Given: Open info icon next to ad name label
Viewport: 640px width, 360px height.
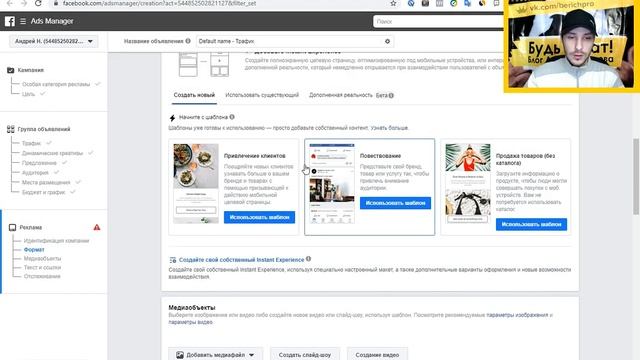Looking at the screenshot, I should coord(188,41).
